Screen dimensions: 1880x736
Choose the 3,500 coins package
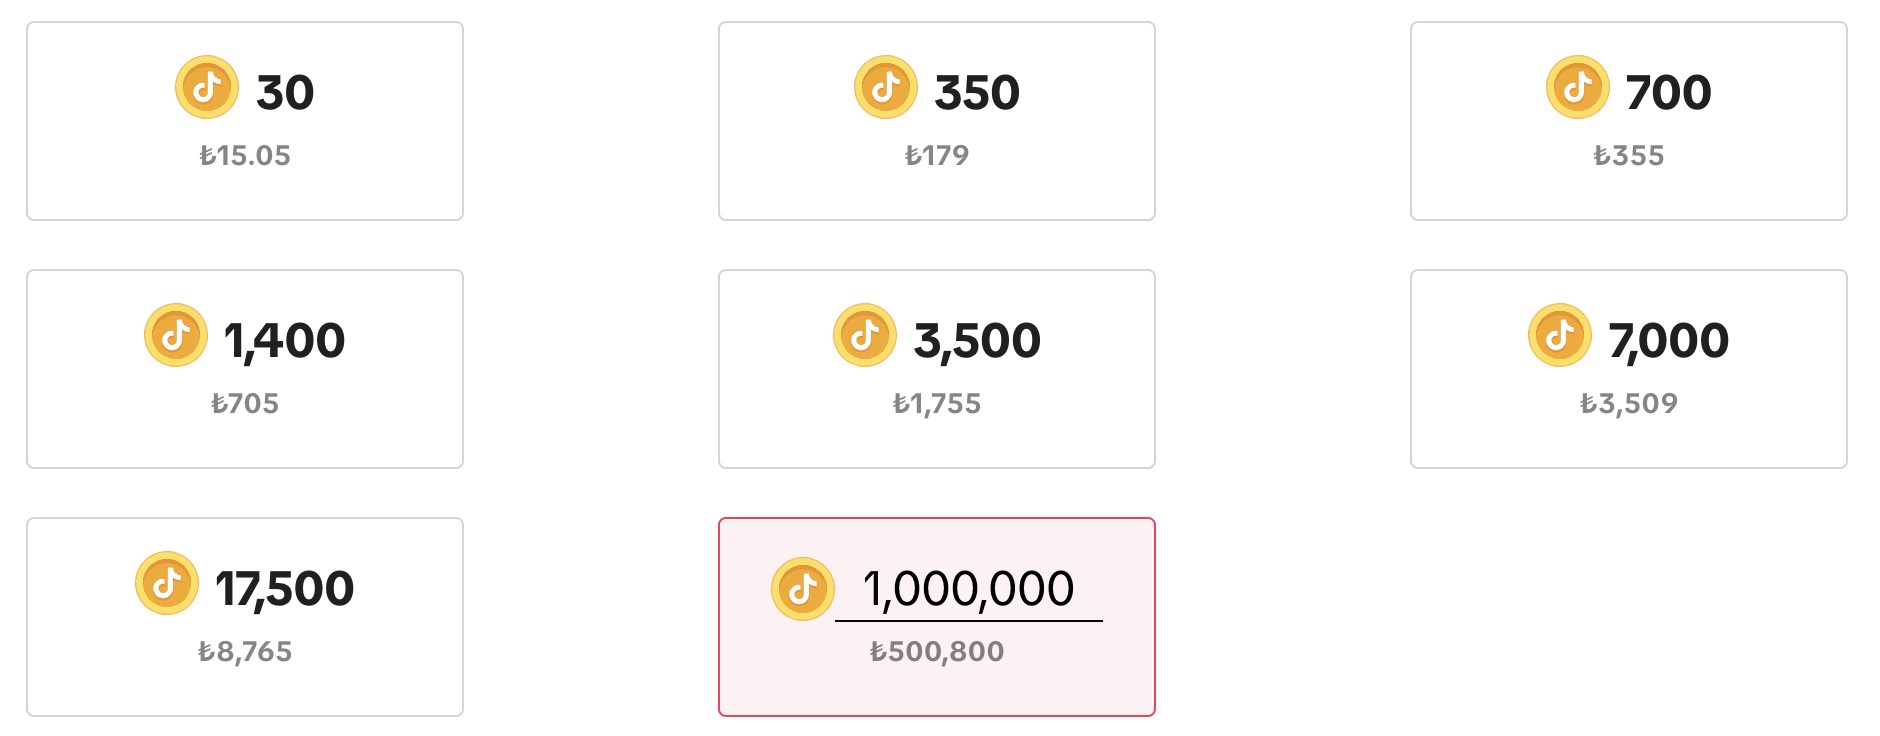coord(937,369)
